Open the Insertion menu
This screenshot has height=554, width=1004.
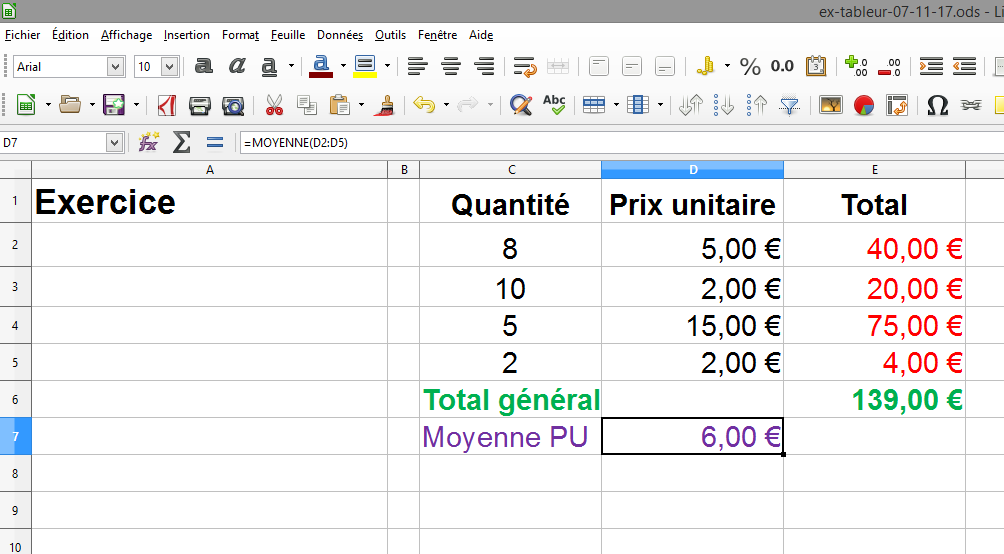186,35
